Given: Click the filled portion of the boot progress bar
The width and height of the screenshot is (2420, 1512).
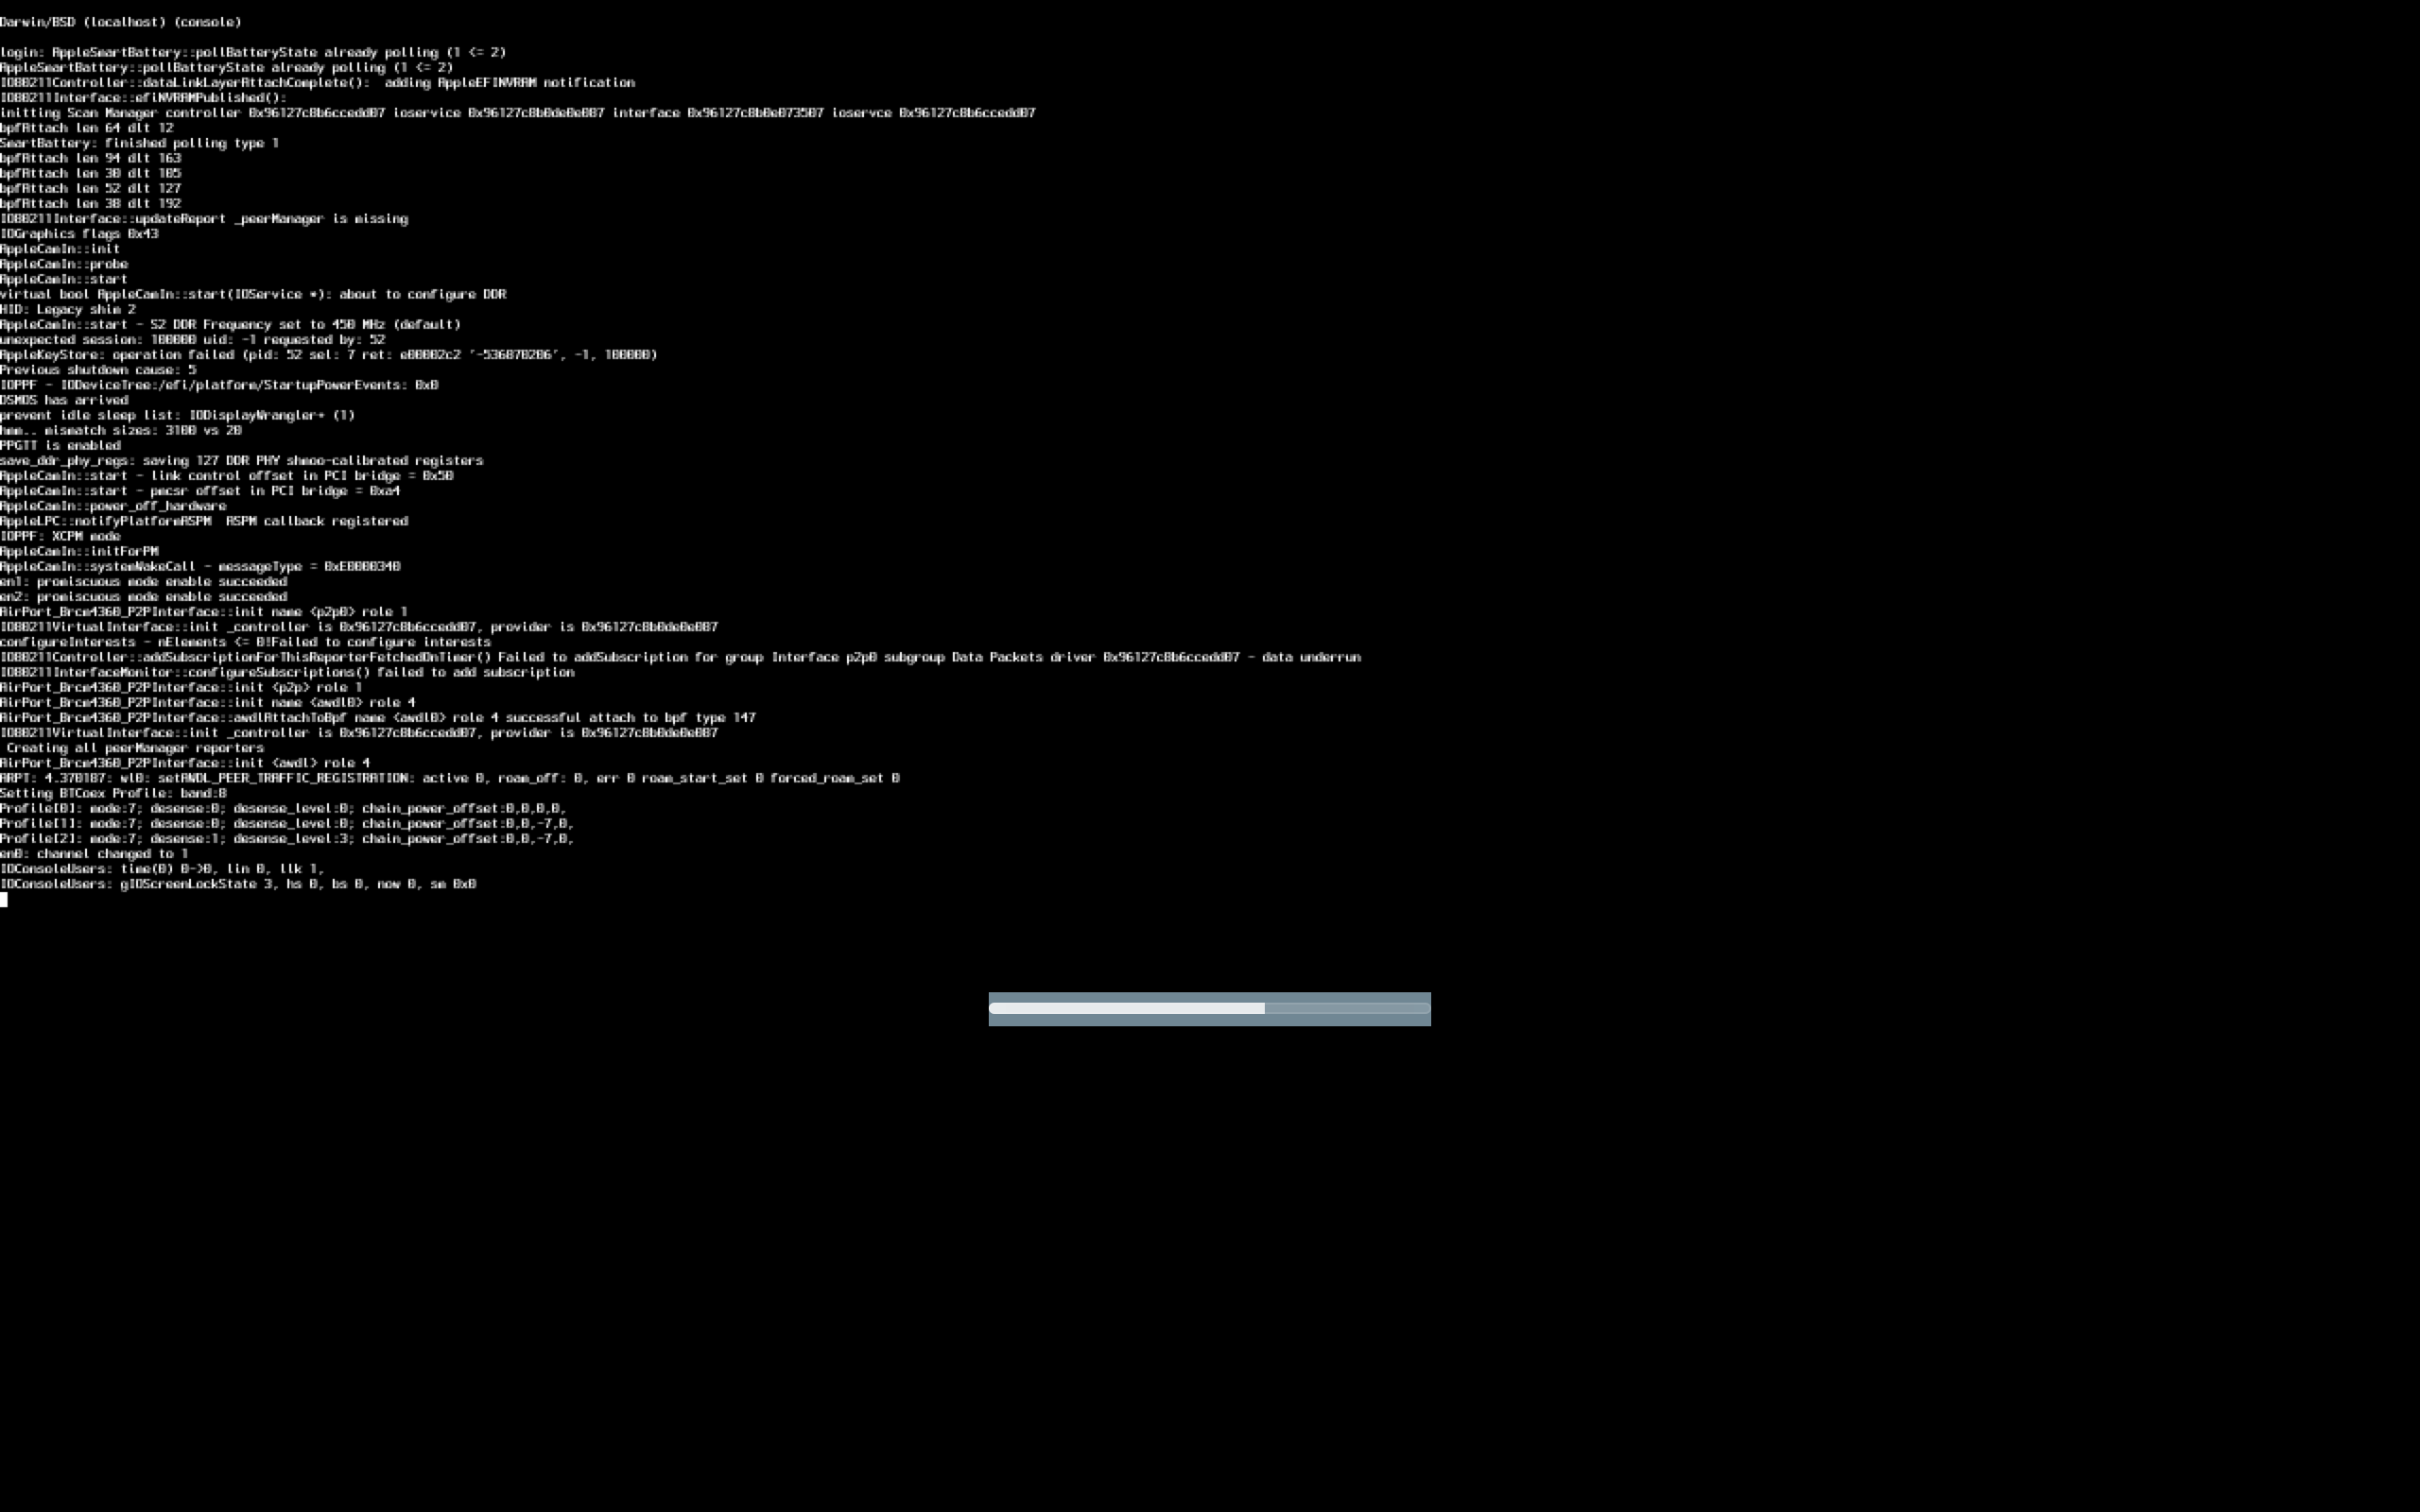Looking at the screenshot, I should 1126,1008.
